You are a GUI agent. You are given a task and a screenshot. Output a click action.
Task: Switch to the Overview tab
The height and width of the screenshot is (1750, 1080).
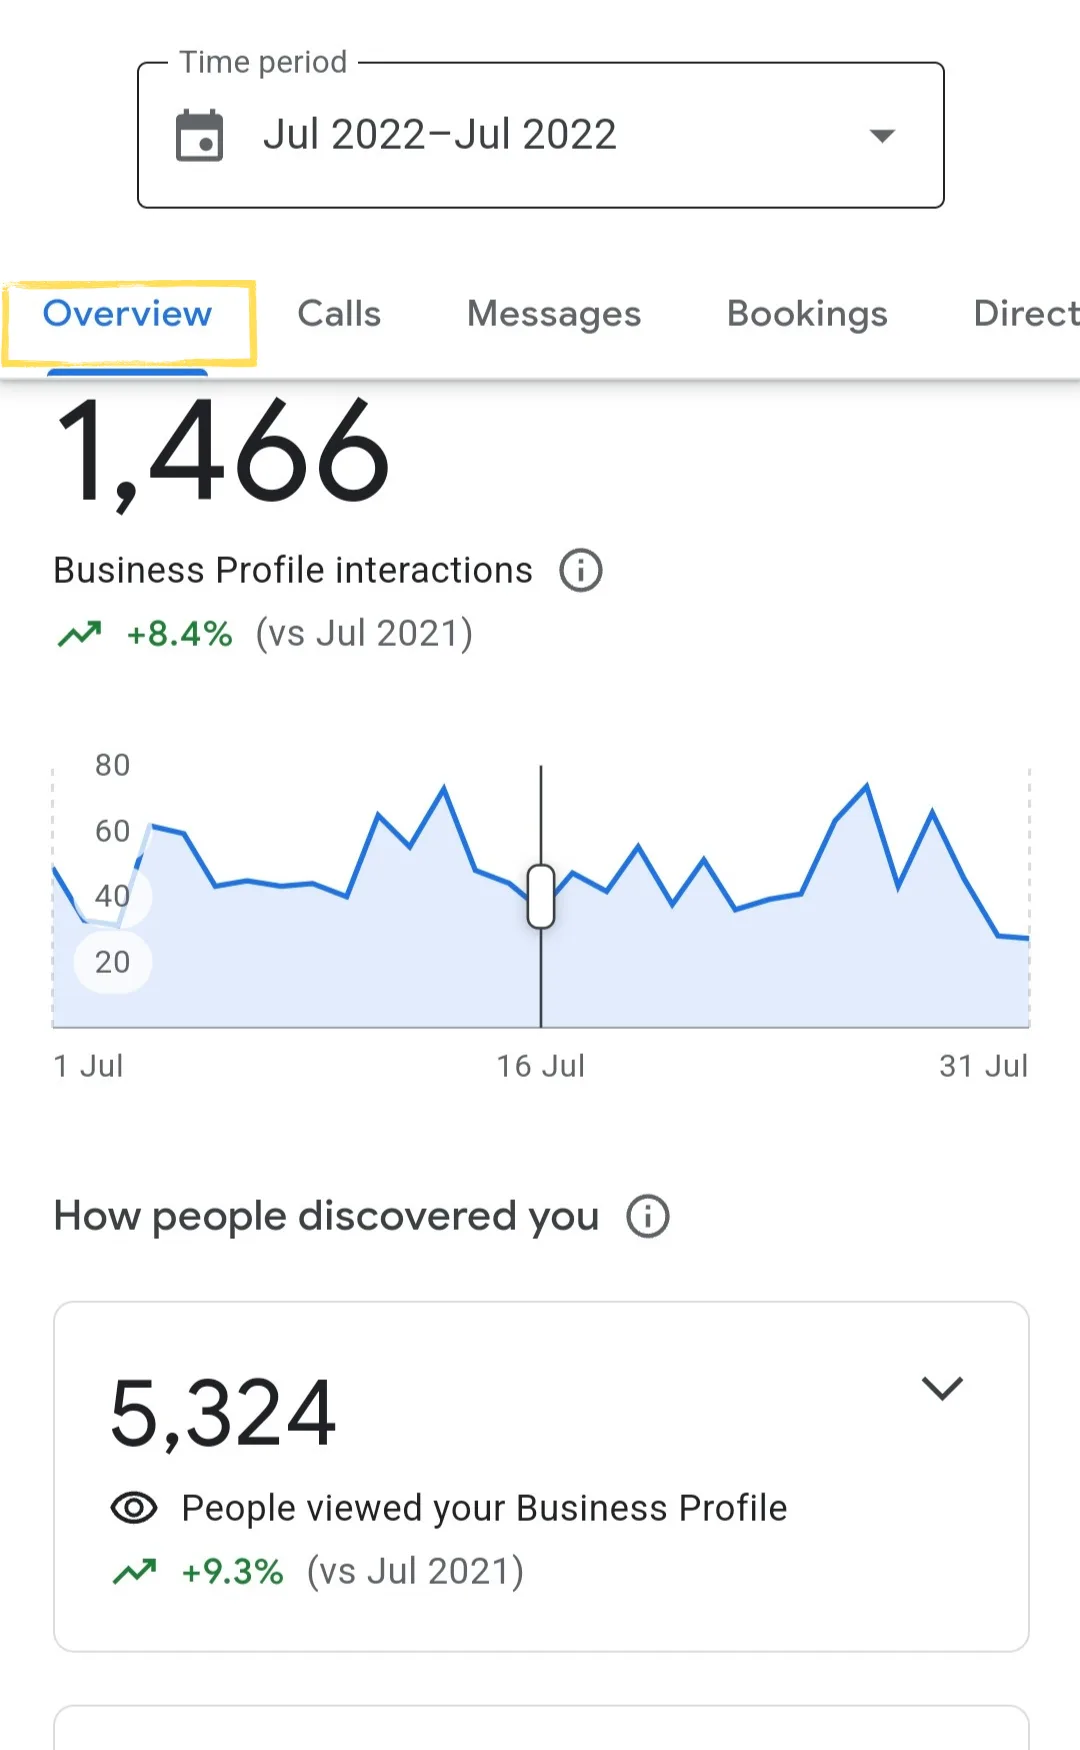click(x=128, y=314)
